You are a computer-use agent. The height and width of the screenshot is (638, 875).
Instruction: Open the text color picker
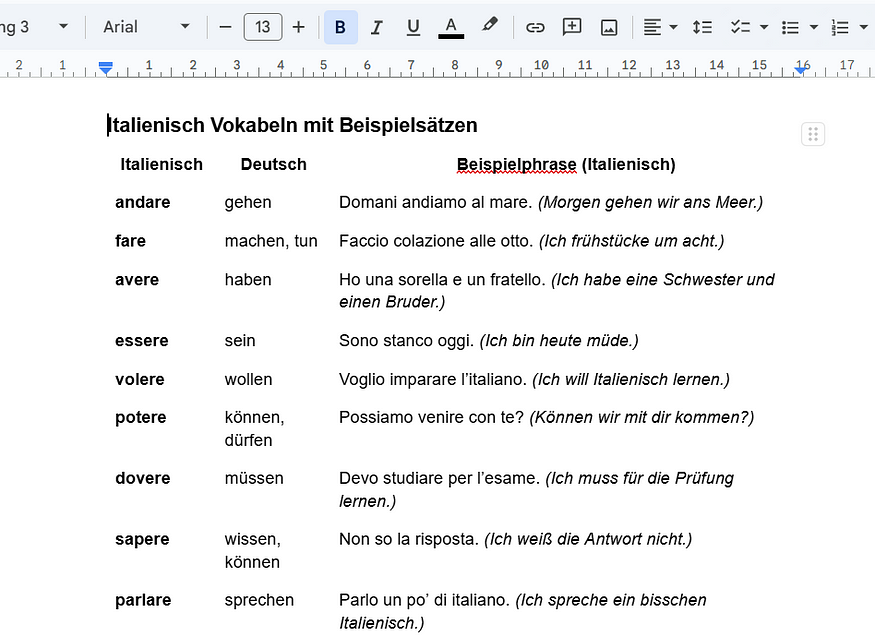451,27
